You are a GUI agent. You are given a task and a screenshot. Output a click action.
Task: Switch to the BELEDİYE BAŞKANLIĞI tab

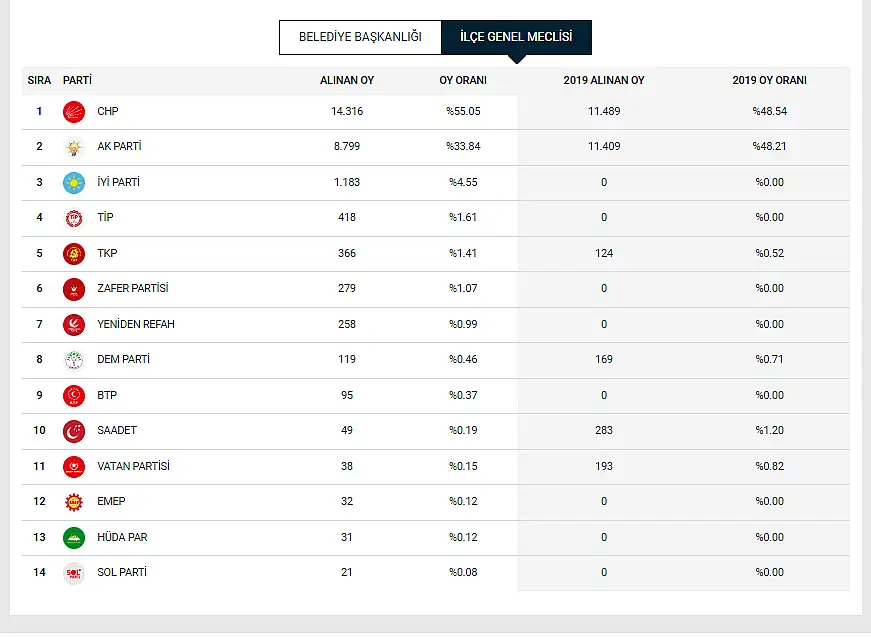360,37
